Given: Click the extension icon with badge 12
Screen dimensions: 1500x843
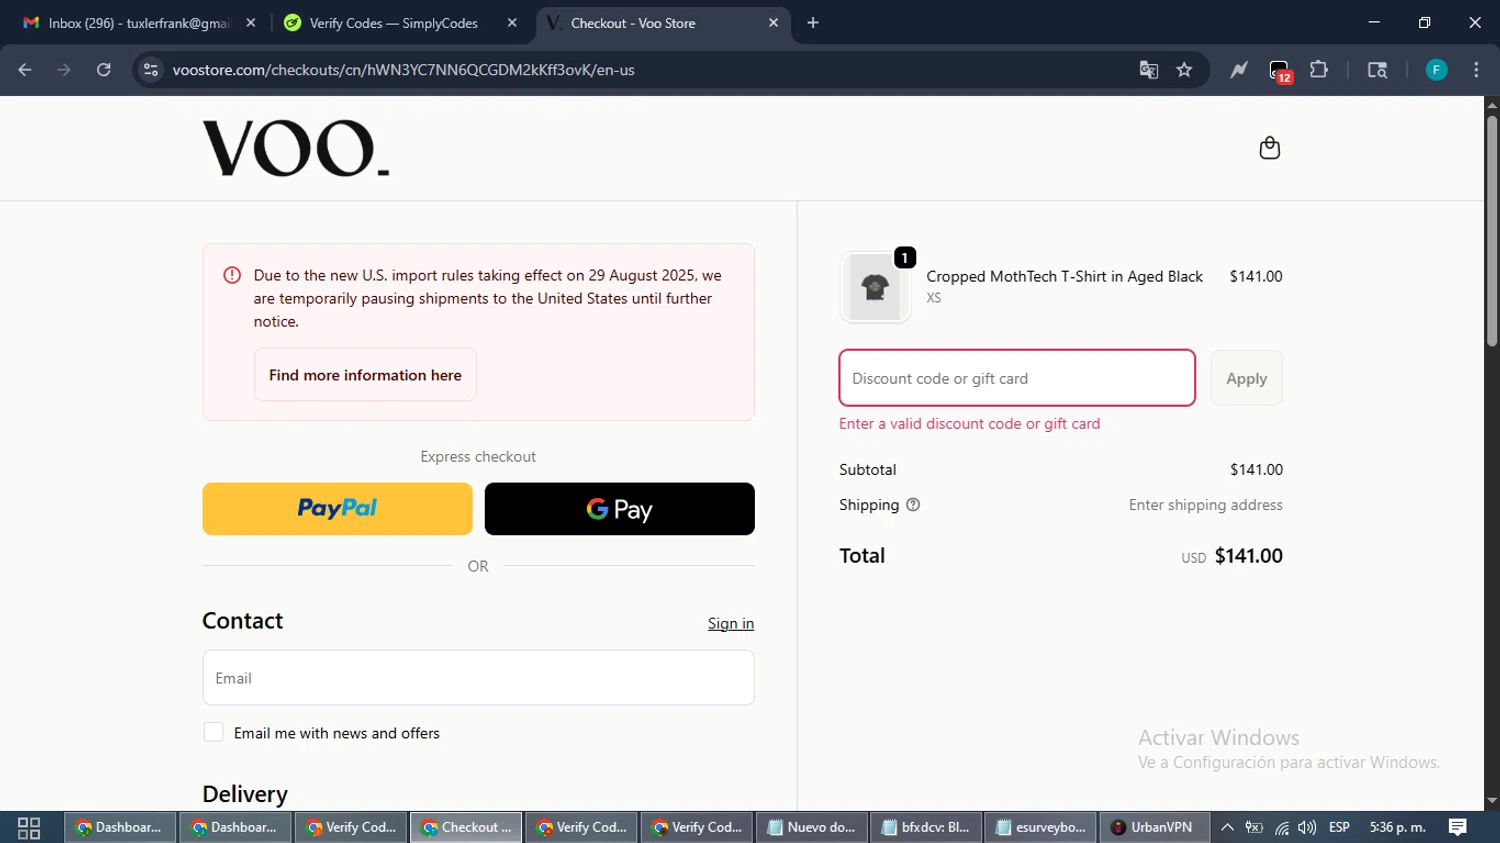Looking at the screenshot, I should point(1280,71).
